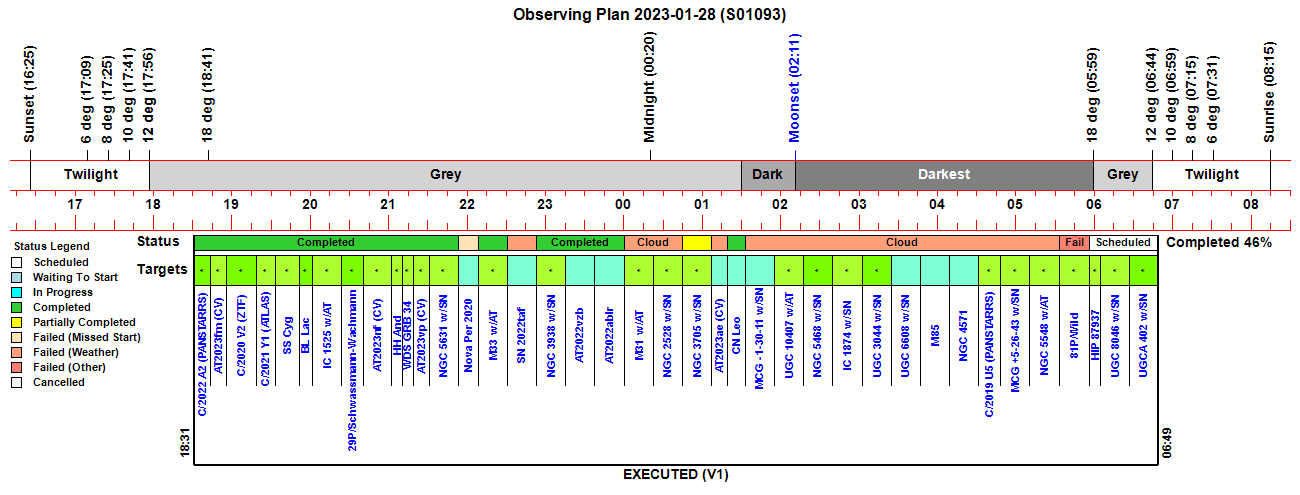
Task: Click the Scheduled status segment
Action: coord(1124,242)
